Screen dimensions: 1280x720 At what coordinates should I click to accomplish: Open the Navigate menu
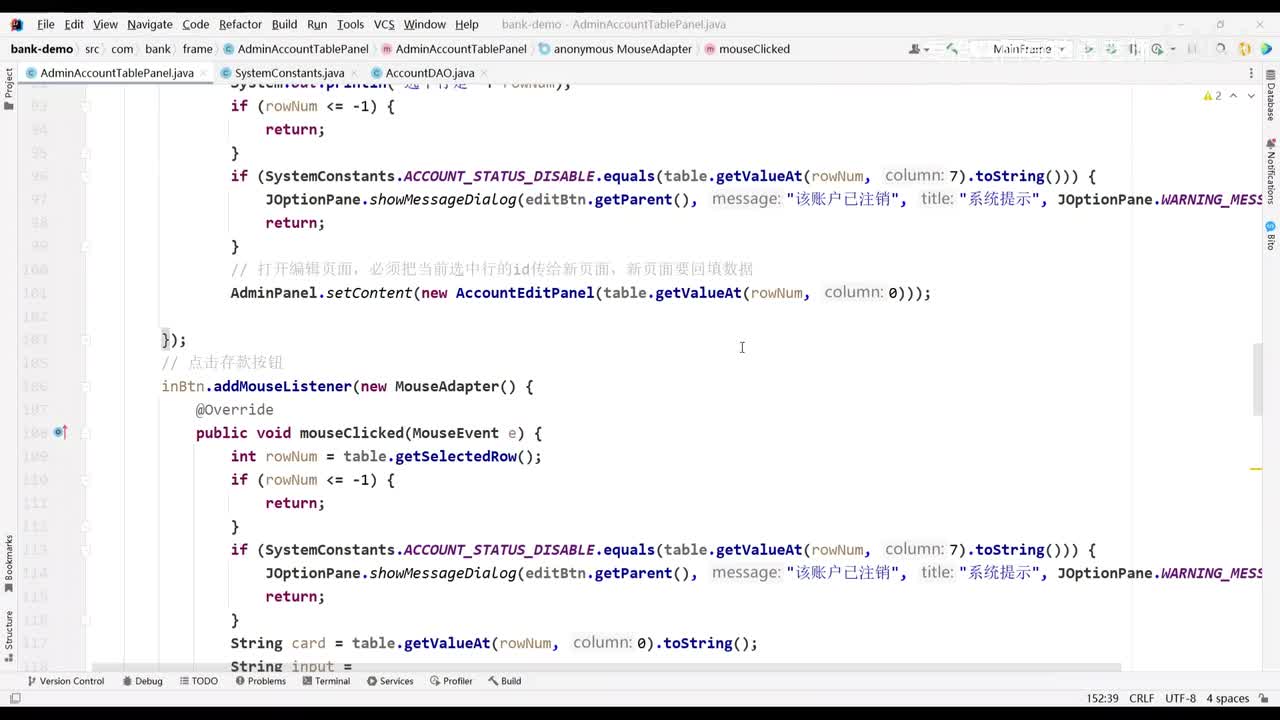tap(150, 24)
